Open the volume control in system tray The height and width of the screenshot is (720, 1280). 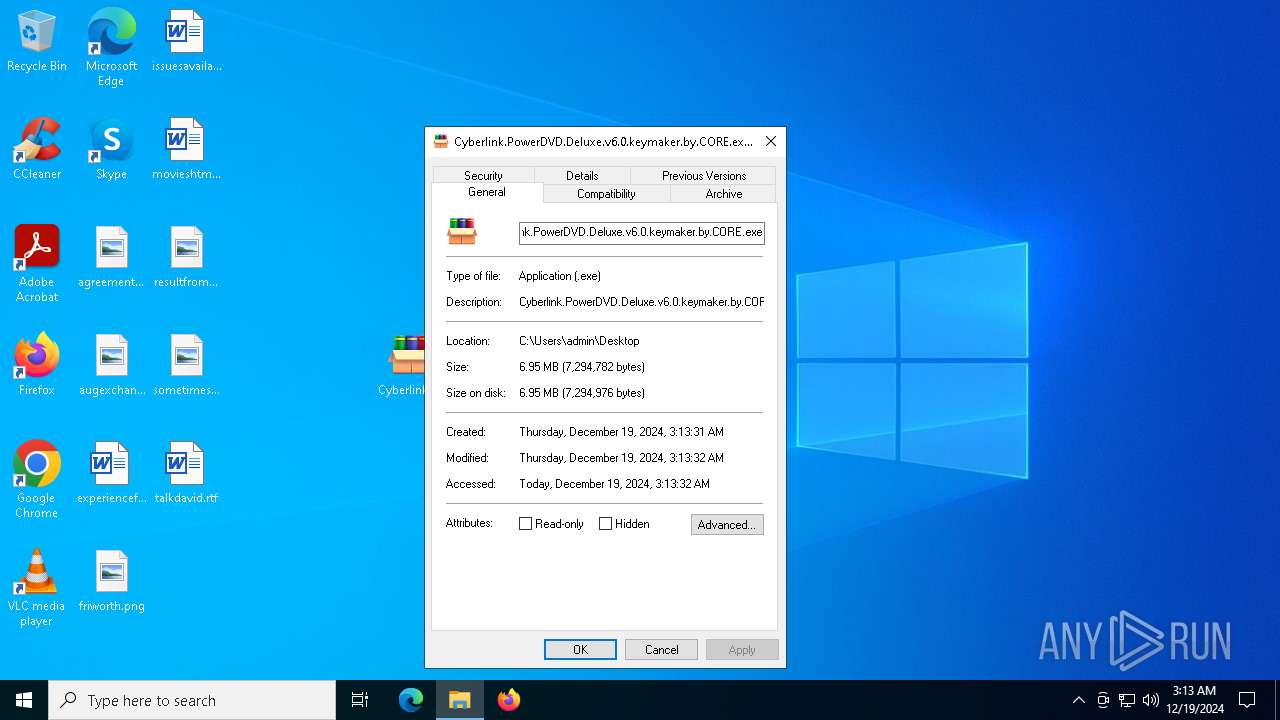(x=1151, y=700)
